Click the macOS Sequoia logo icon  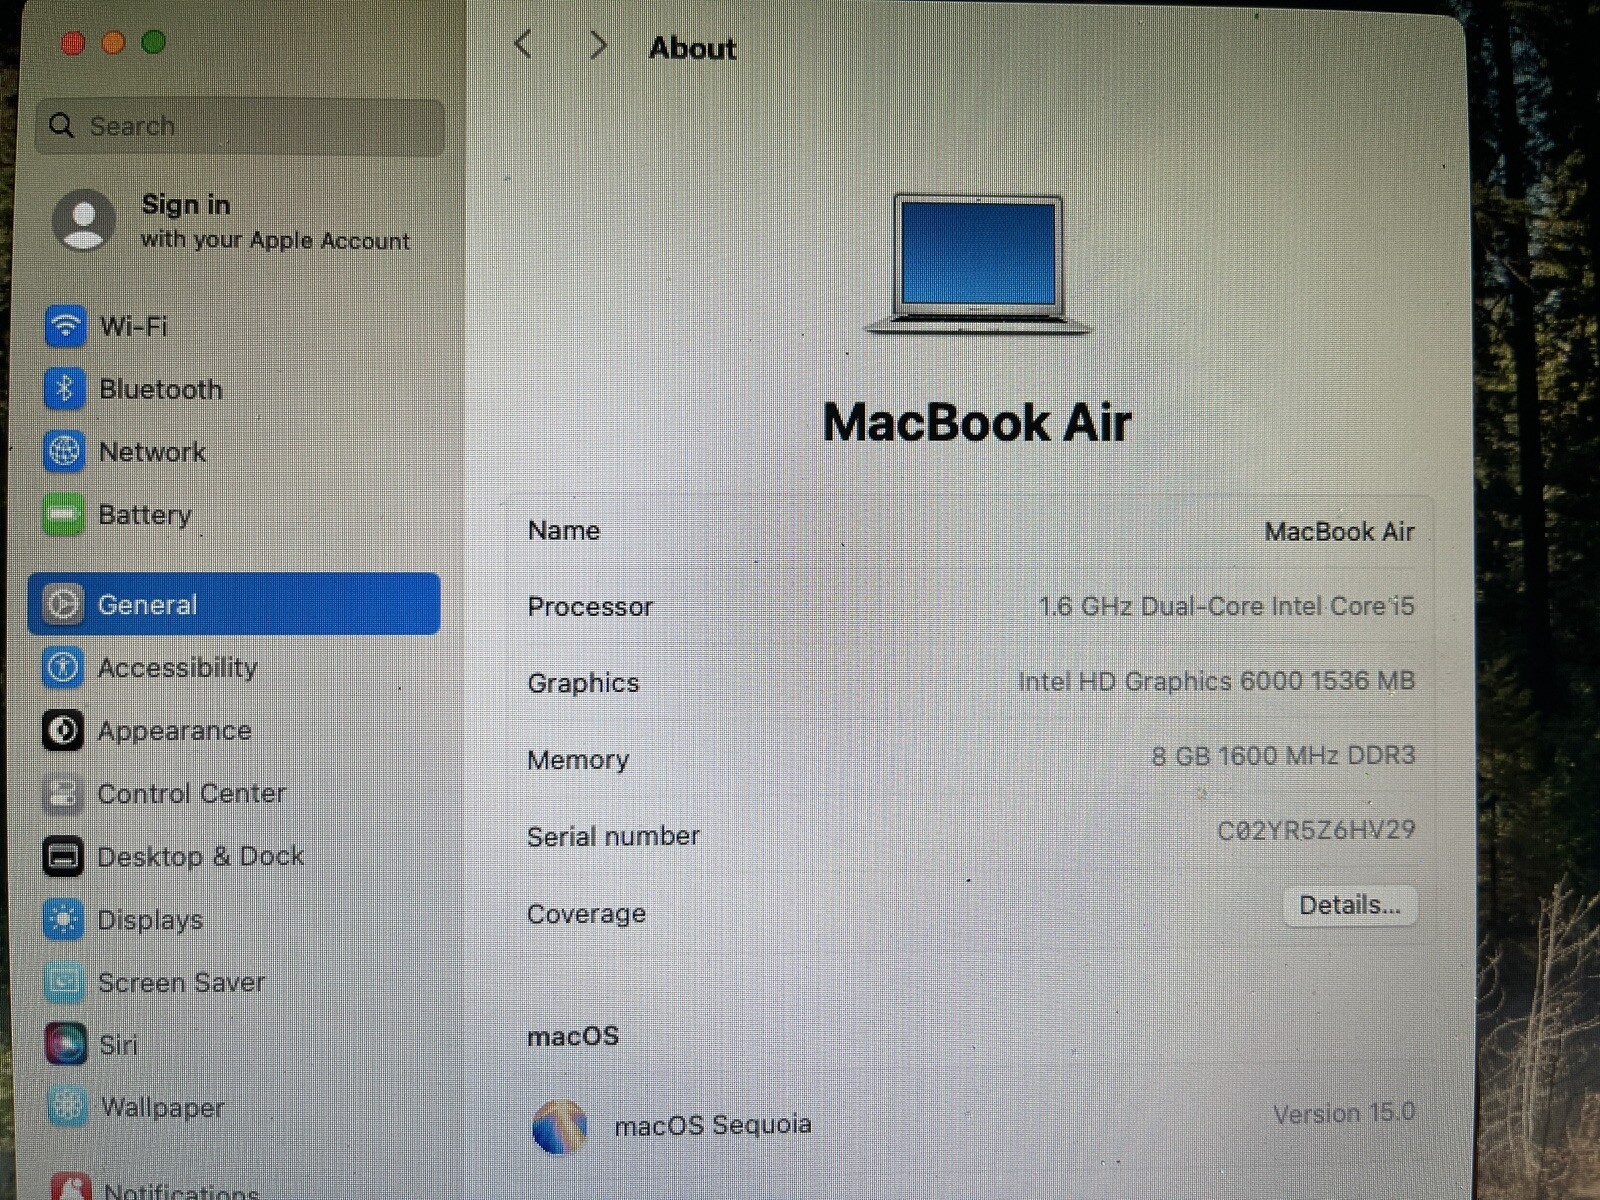[x=559, y=1126]
